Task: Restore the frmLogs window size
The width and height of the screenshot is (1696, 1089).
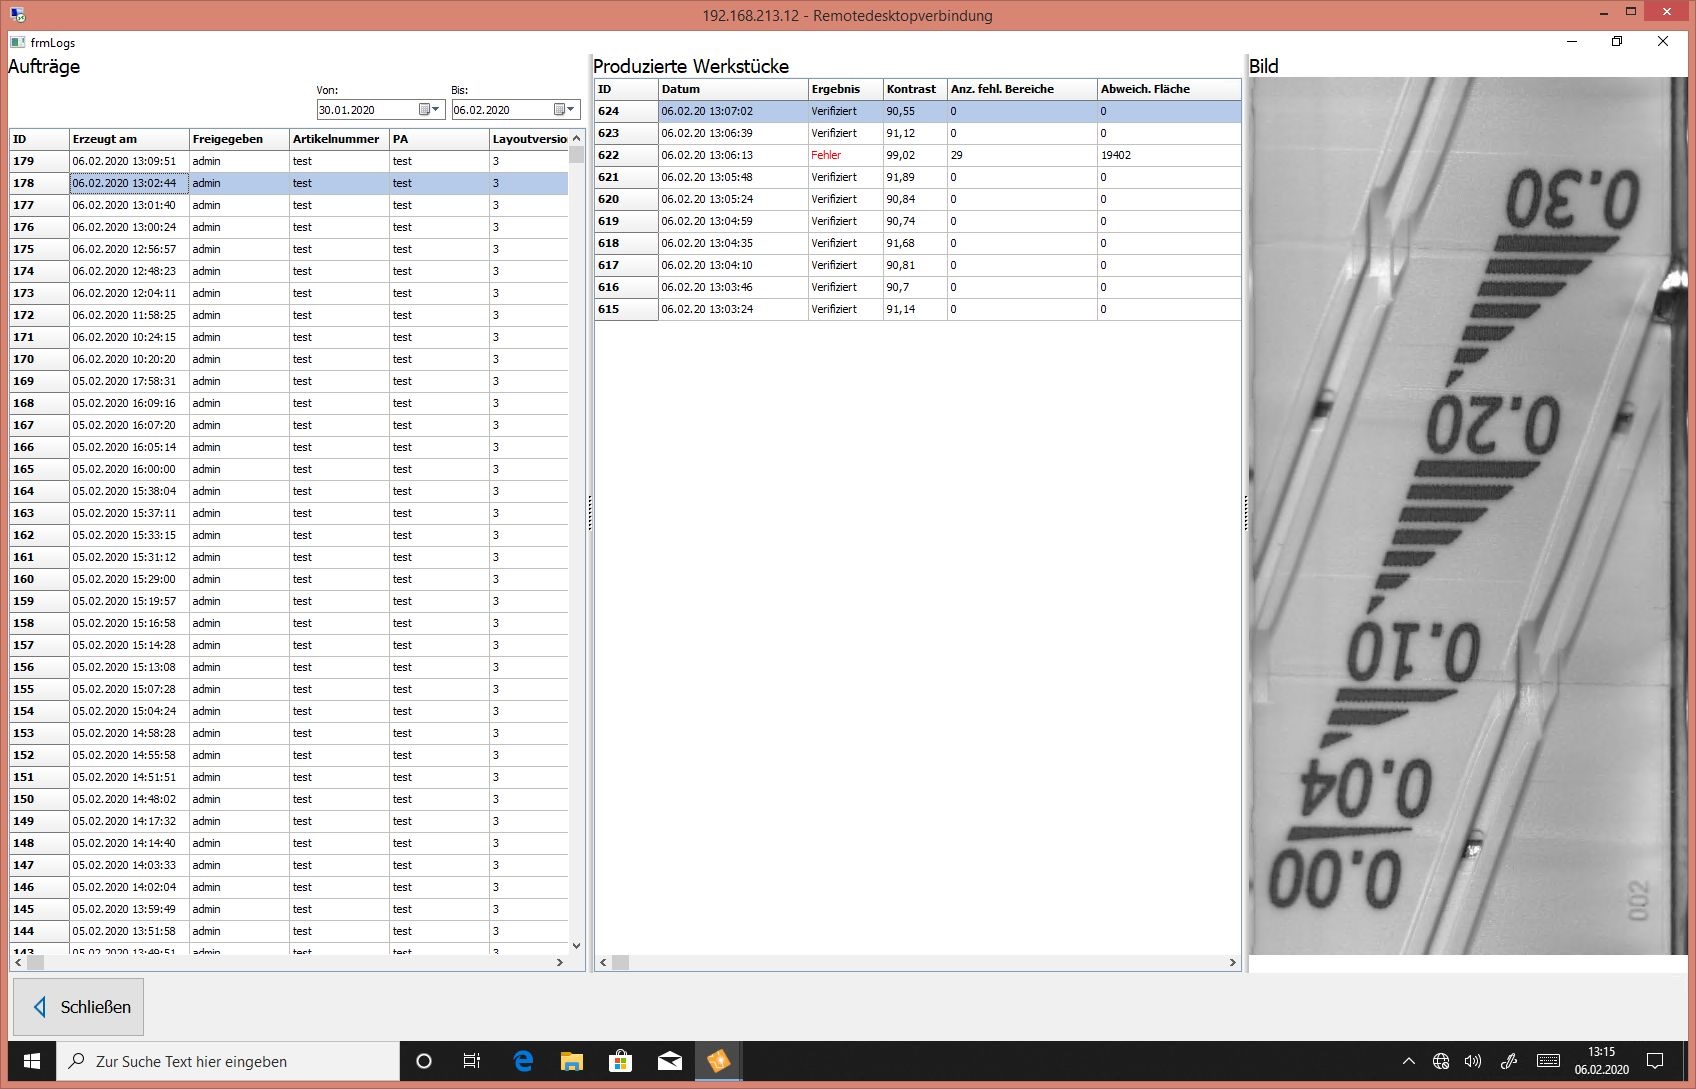Action: click(1617, 42)
